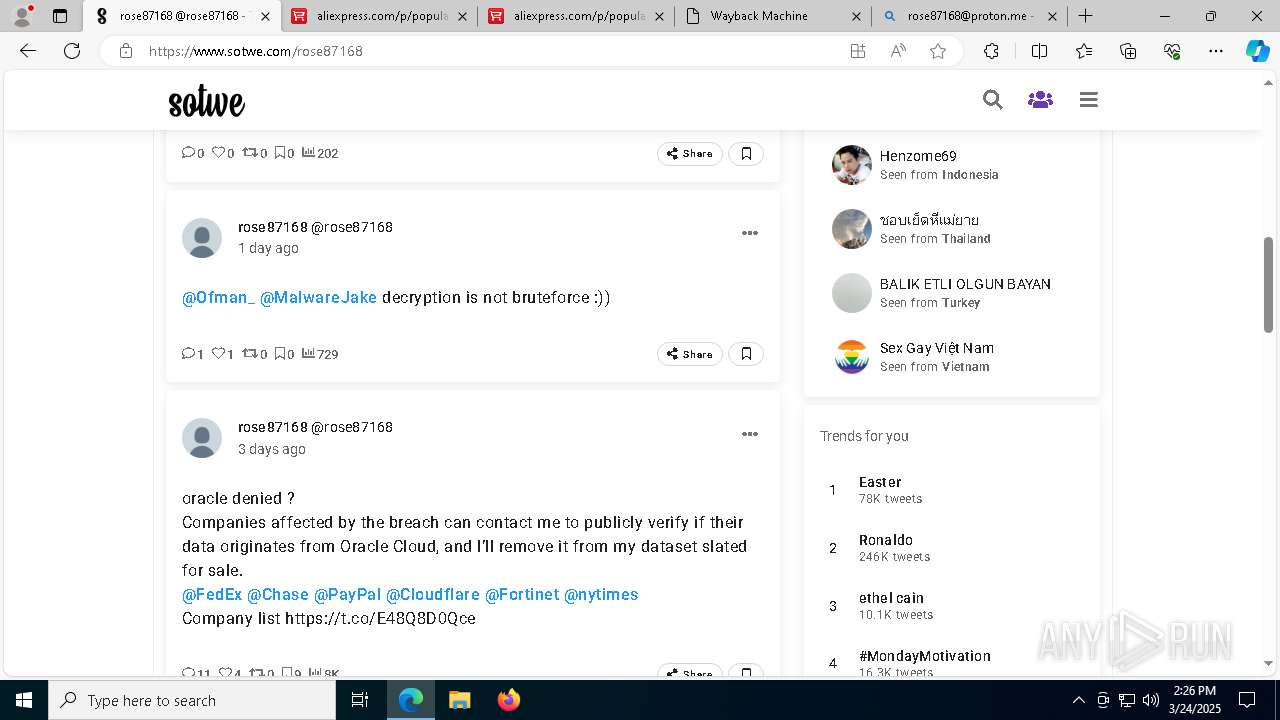The image size is (1280, 720).
Task: Switch to the rose87168@proton.me tab
Action: coord(969,16)
